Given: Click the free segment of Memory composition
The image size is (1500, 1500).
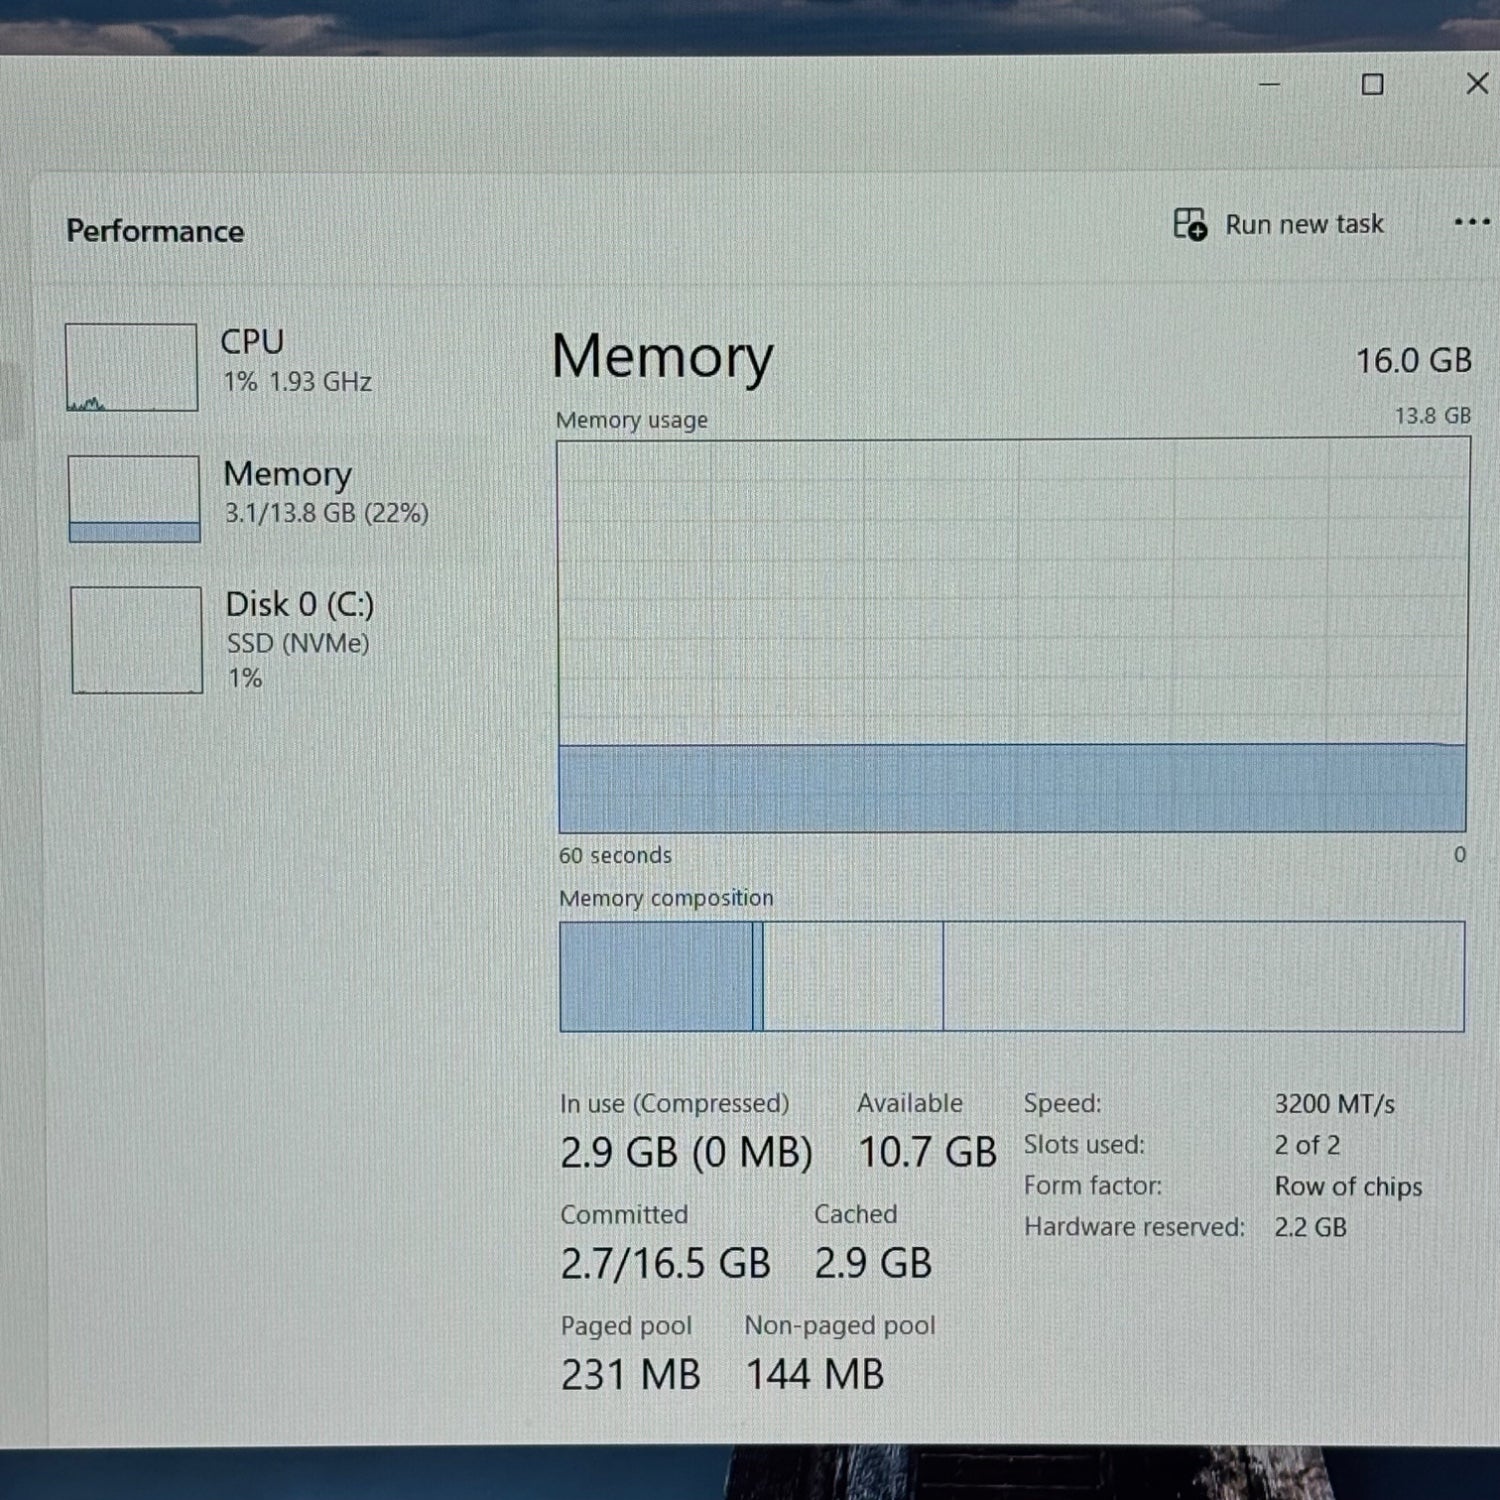Looking at the screenshot, I should coord(1203,976).
